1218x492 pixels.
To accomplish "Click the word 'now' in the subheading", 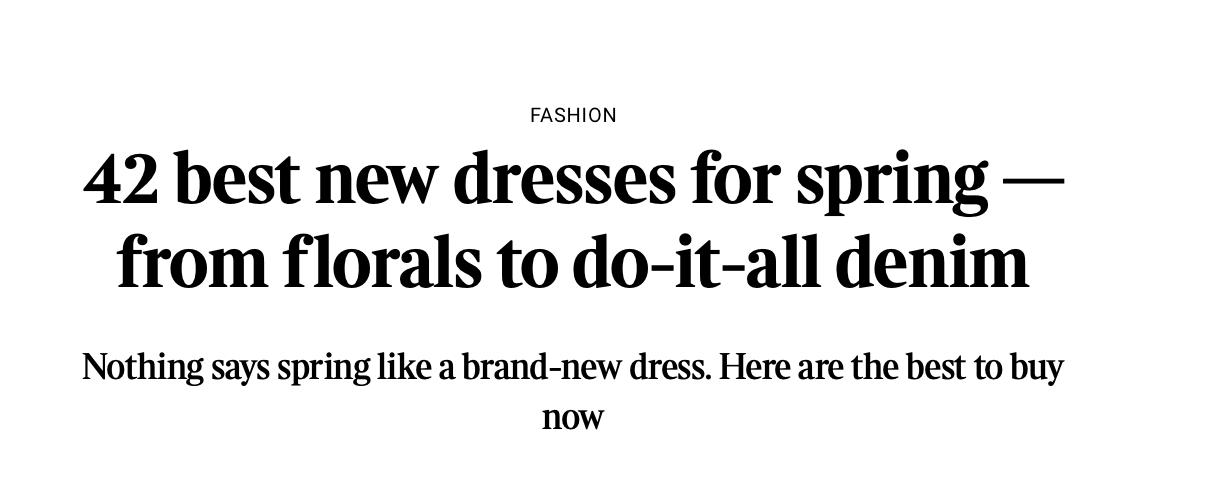I will (x=573, y=417).
